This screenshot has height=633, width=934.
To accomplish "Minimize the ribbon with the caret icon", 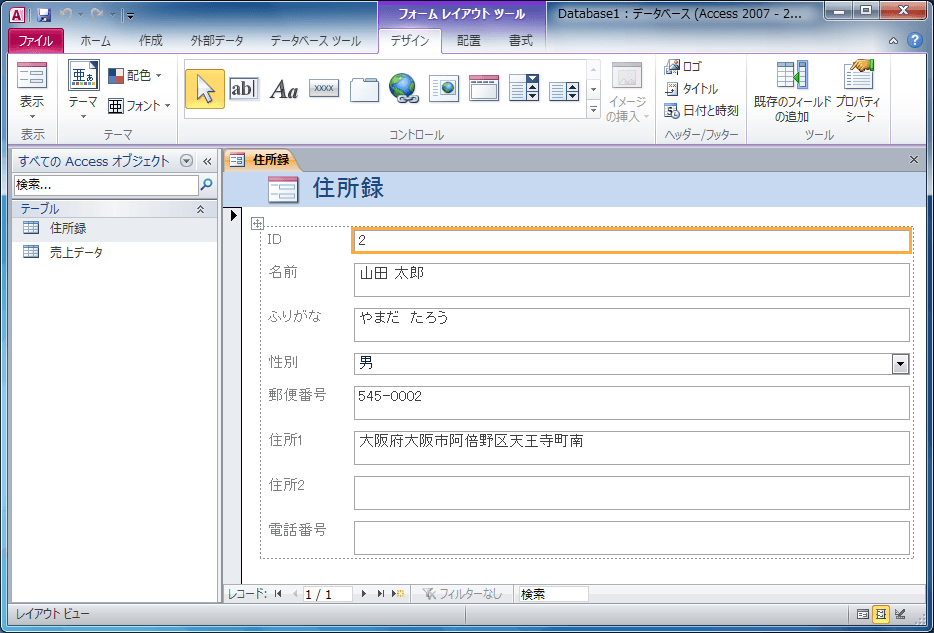I will [893, 41].
